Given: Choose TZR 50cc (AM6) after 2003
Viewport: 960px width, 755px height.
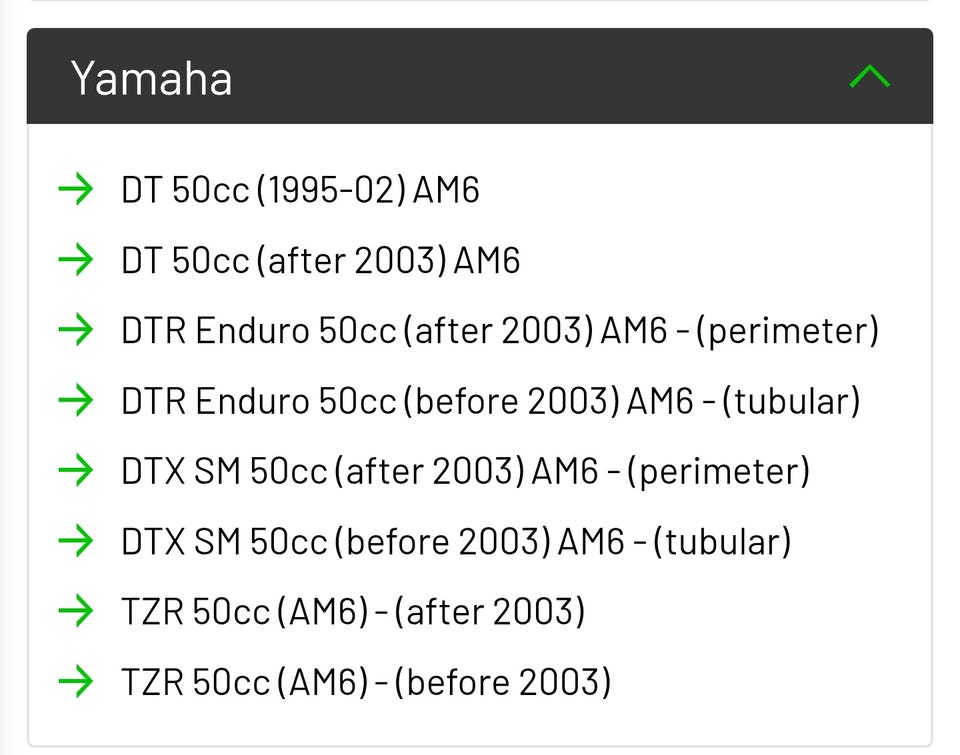Looking at the screenshot, I should [x=353, y=611].
